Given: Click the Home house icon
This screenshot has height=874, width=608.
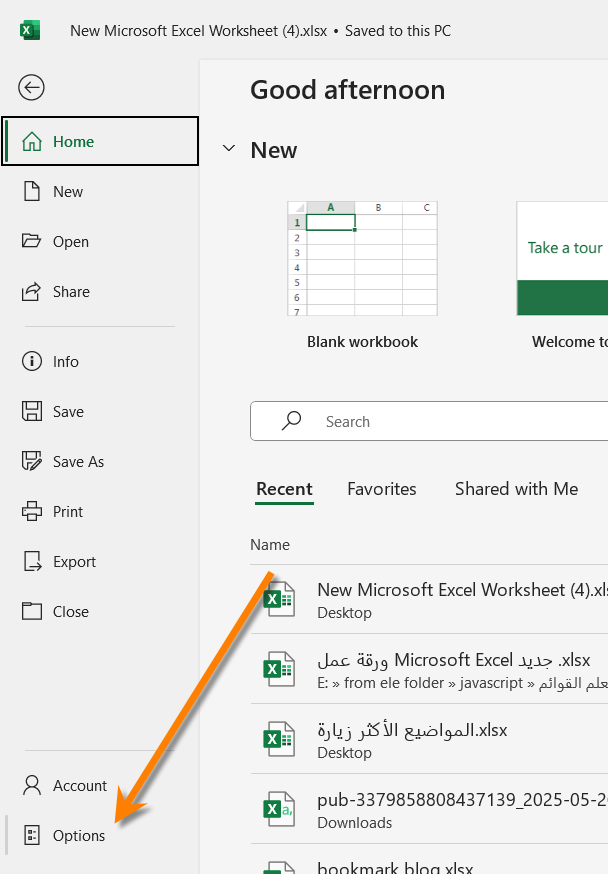Looking at the screenshot, I should [x=32, y=142].
